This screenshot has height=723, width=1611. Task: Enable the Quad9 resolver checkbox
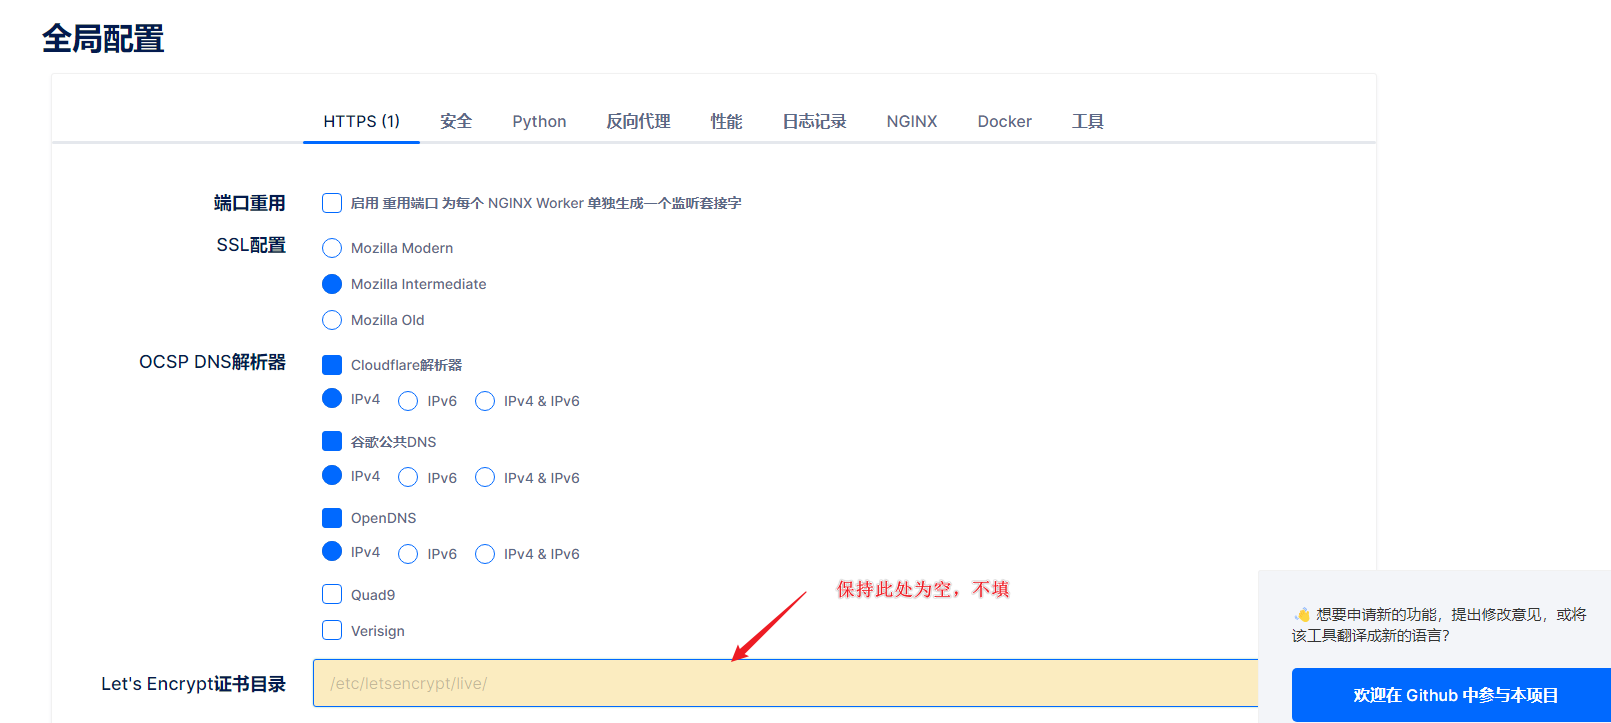[332, 594]
